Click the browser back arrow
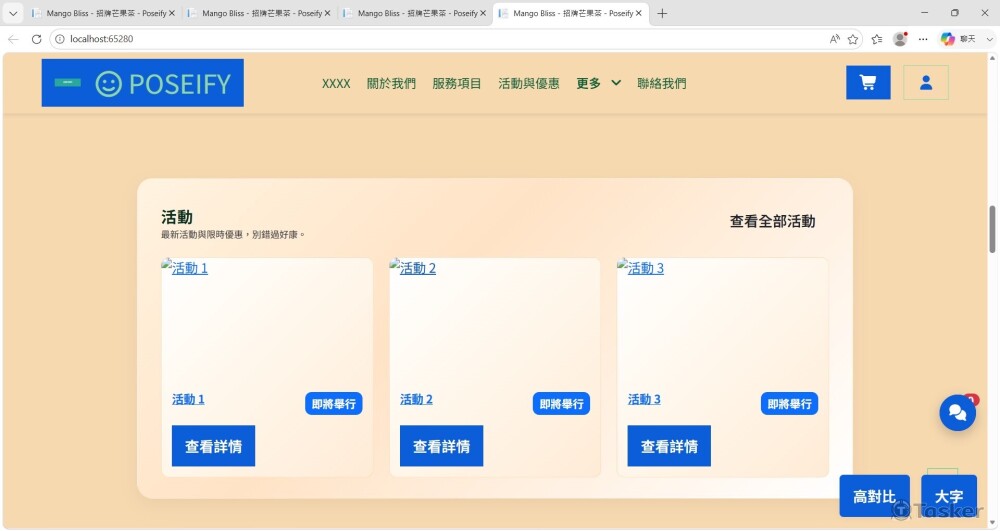Viewport: 1000px width, 531px height. (13, 39)
